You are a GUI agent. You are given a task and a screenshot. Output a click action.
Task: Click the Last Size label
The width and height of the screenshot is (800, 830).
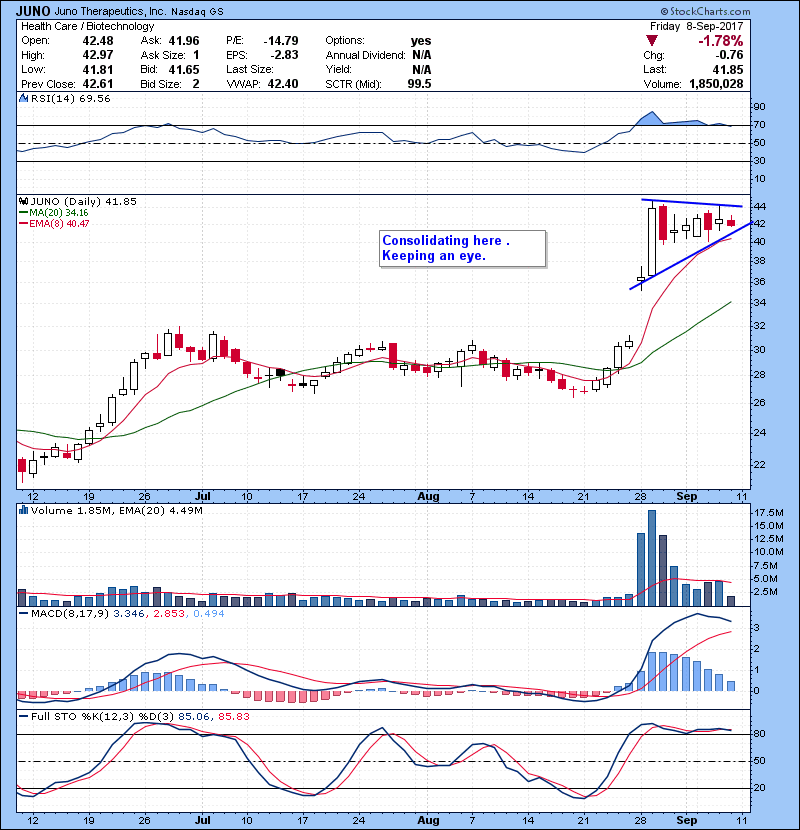250,69
